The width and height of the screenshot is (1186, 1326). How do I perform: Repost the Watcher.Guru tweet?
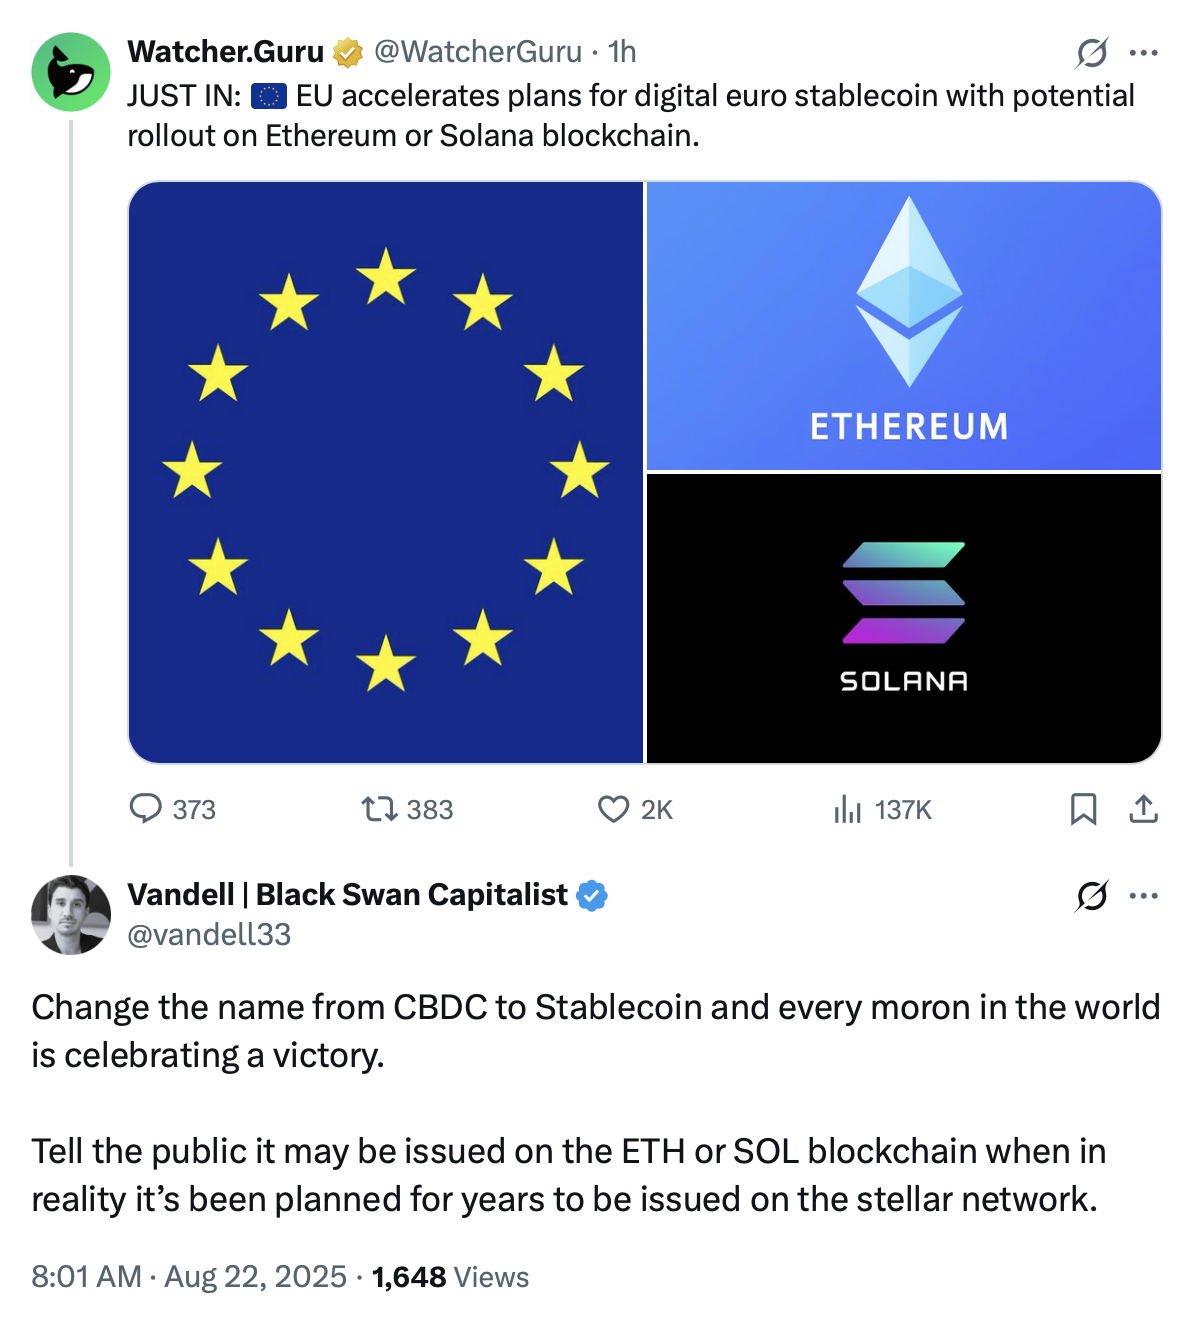(379, 808)
